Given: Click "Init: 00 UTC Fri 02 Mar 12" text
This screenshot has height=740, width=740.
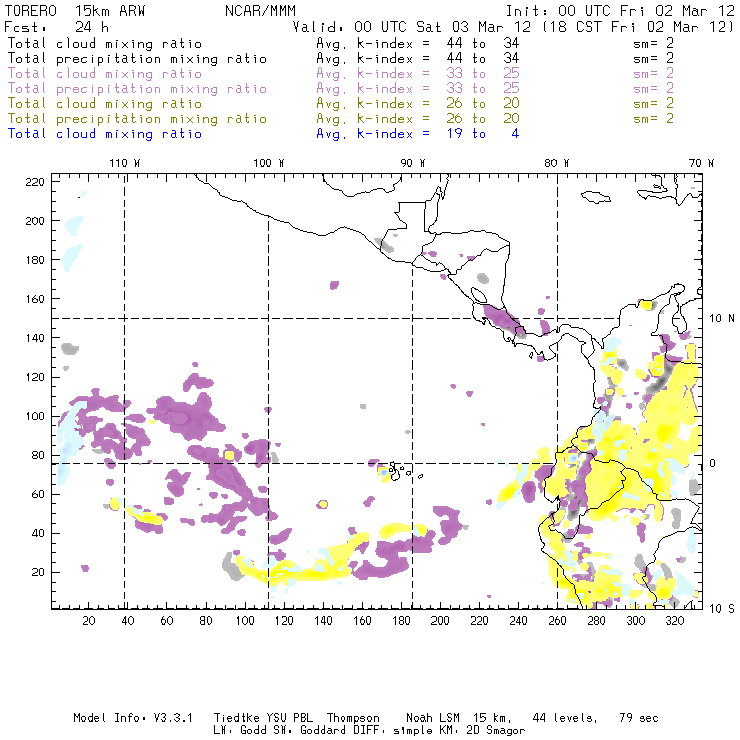Looking at the screenshot, I should tap(620, 11).
